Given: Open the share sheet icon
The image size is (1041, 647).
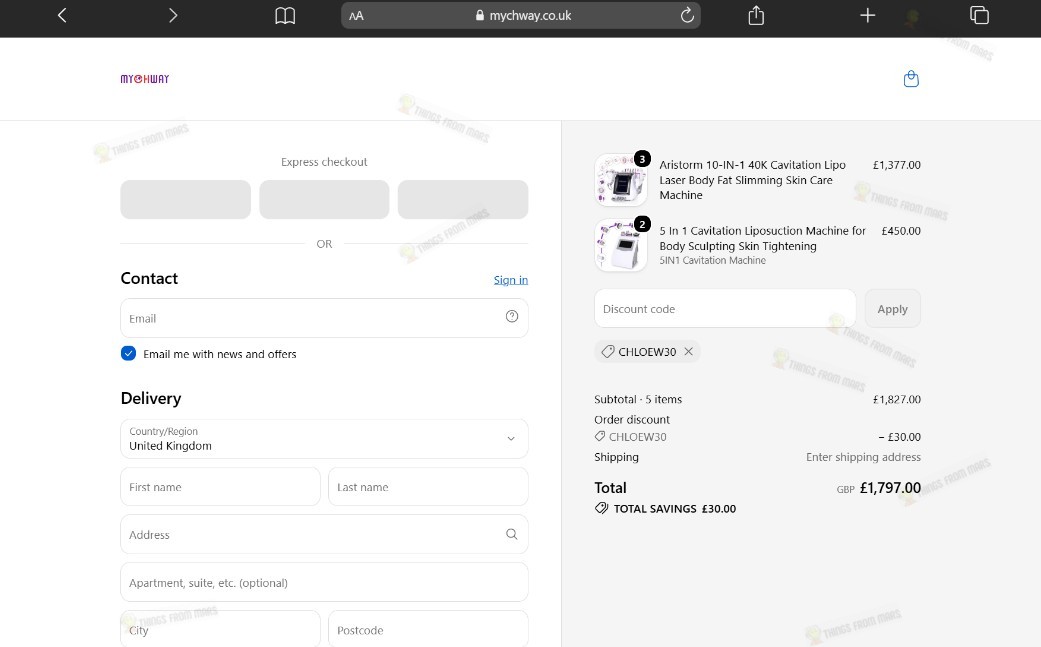Looking at the screenshot, I should click(756, 15).
